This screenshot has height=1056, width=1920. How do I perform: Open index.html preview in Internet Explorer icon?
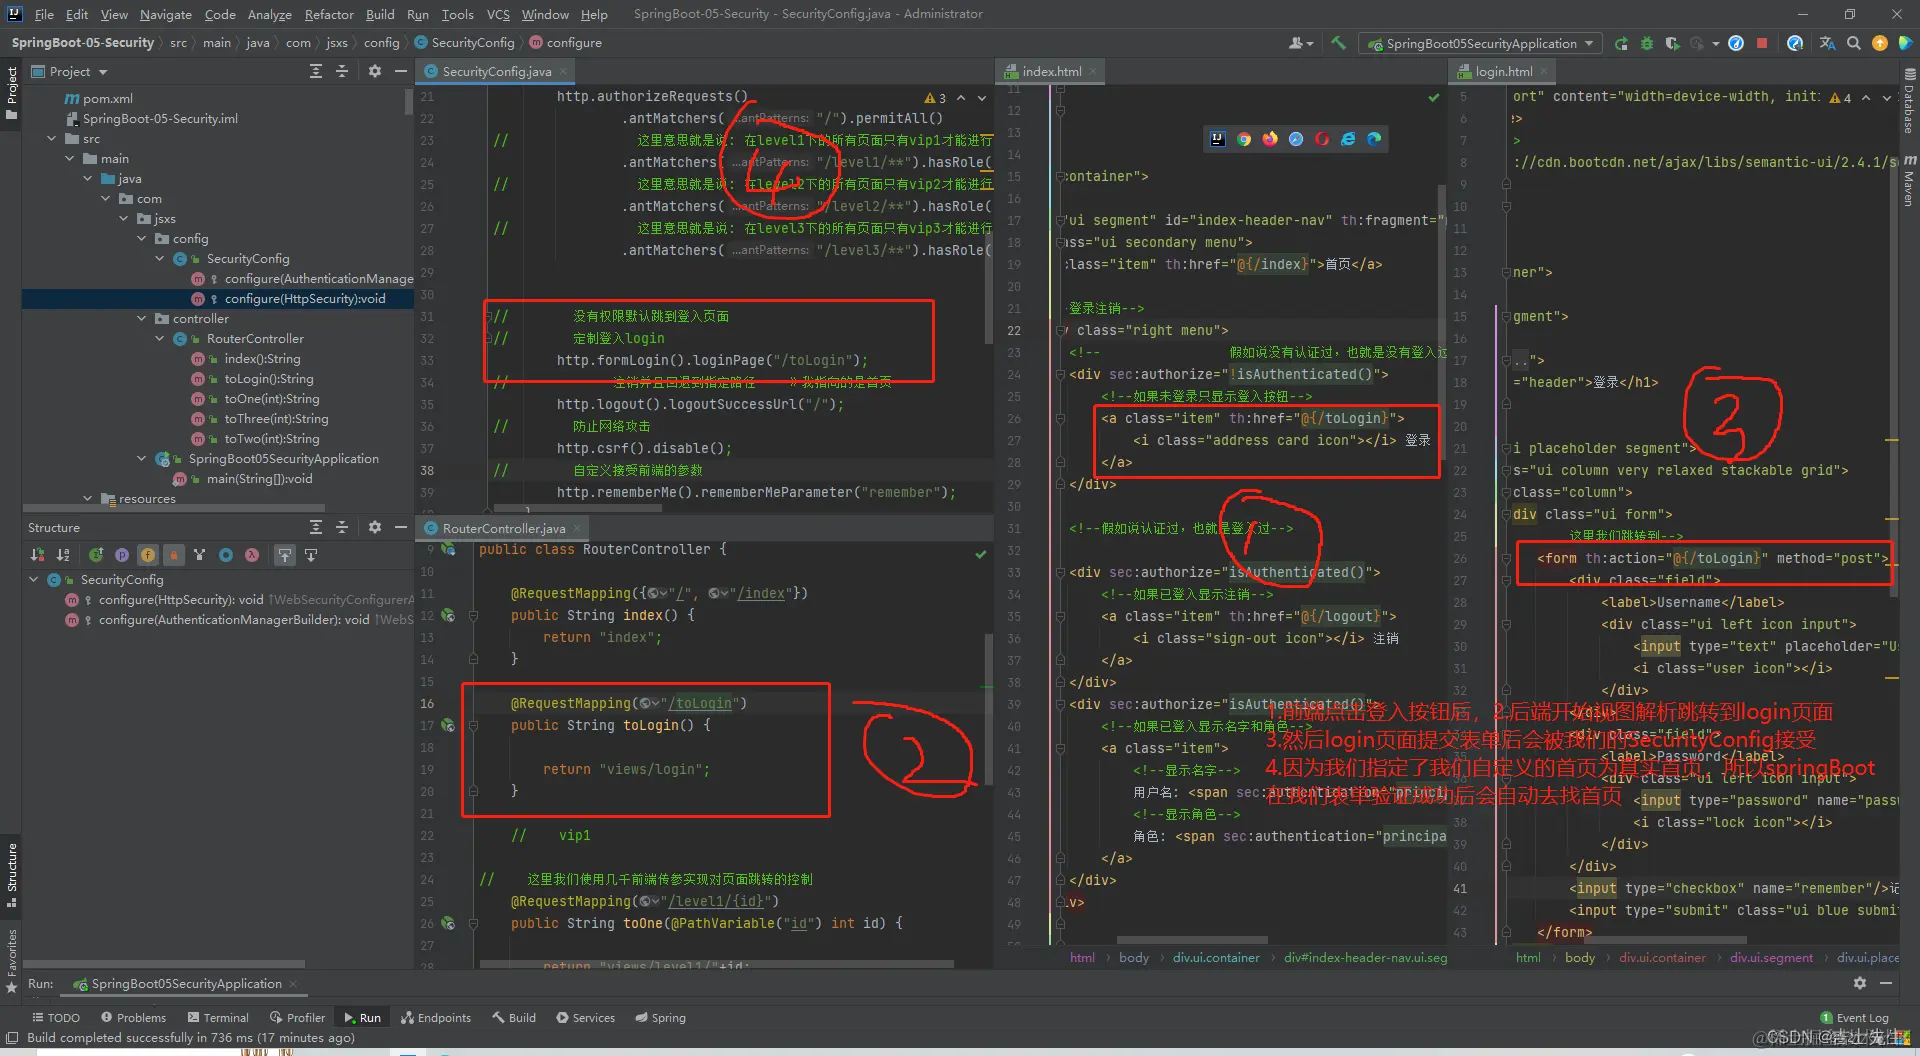1348,139
